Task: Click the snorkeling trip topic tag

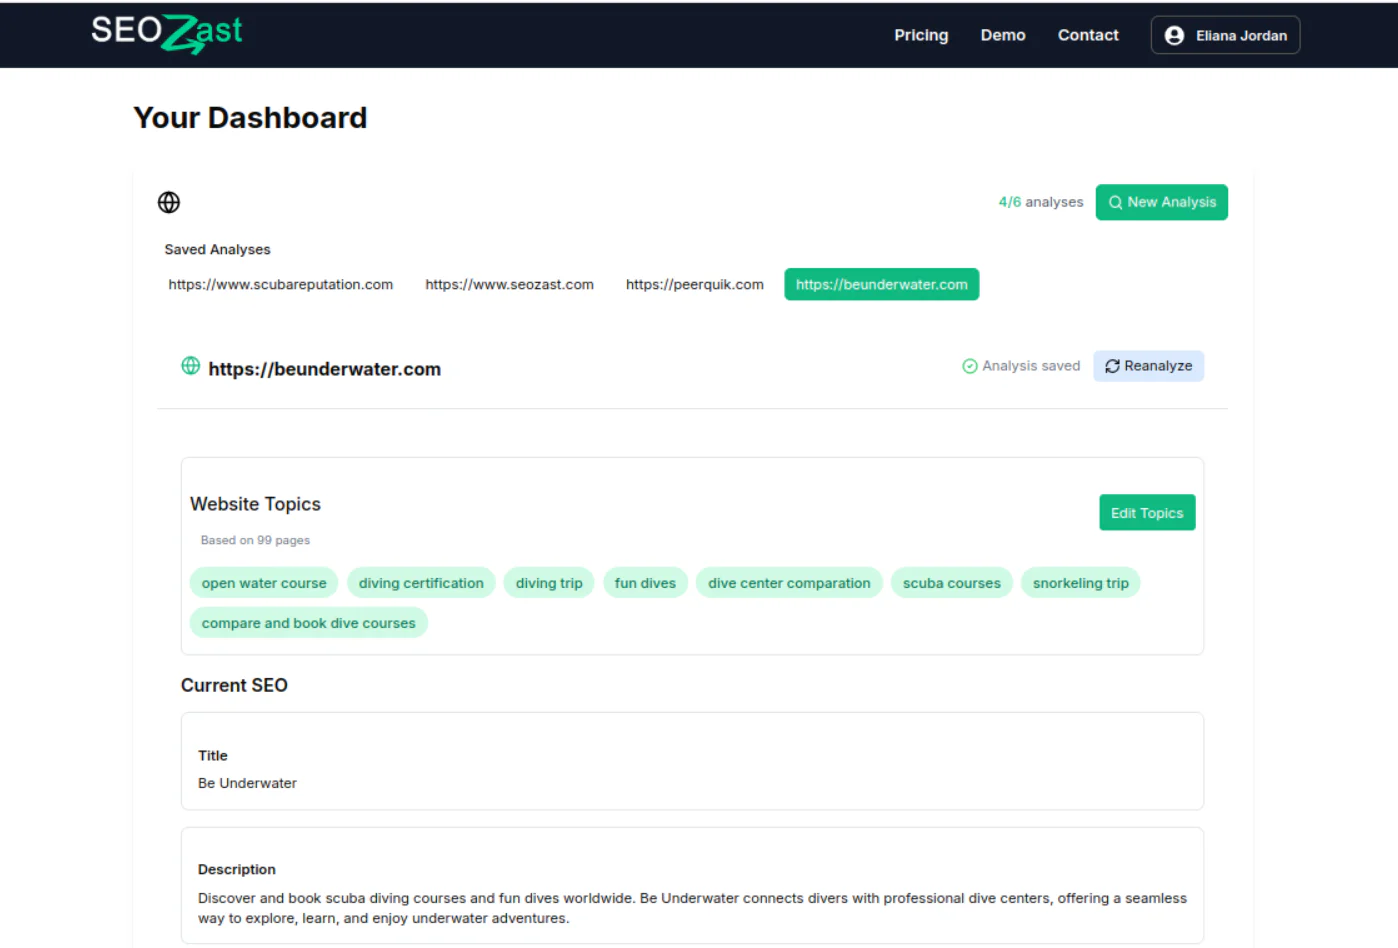Action: 1080,583
